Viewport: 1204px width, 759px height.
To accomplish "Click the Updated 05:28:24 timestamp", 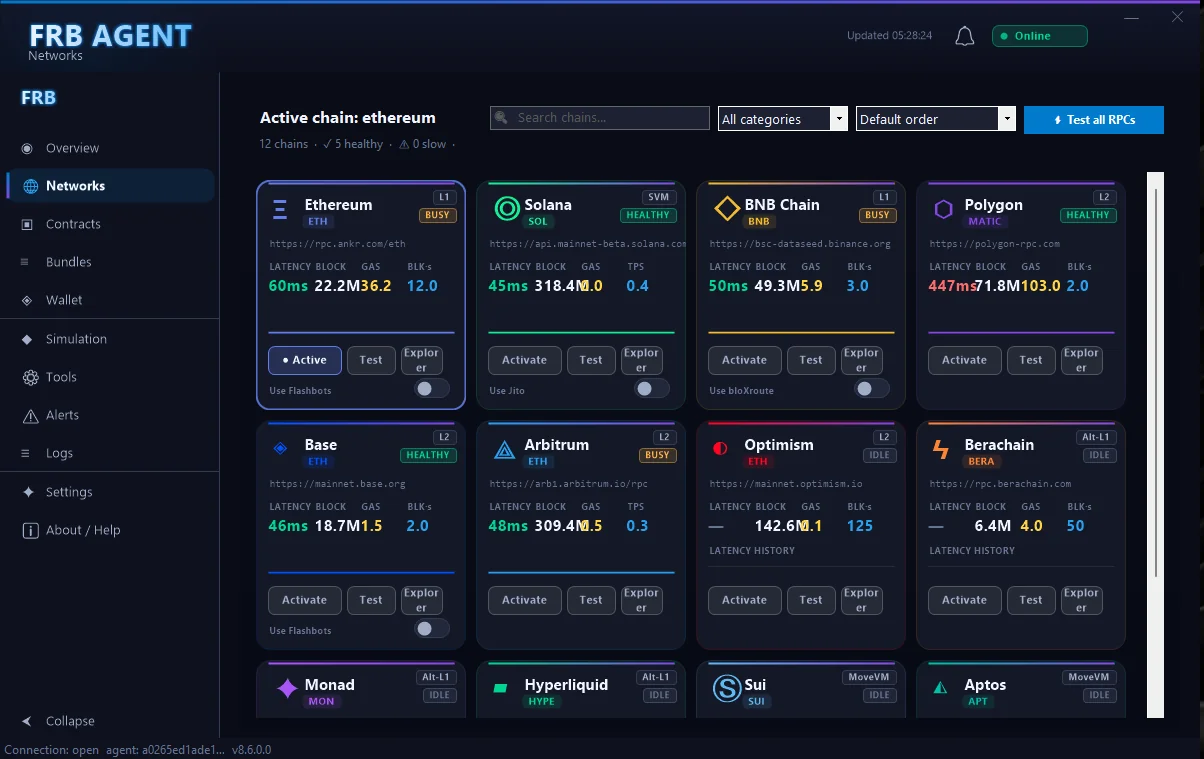I will (x=889, y=36).
